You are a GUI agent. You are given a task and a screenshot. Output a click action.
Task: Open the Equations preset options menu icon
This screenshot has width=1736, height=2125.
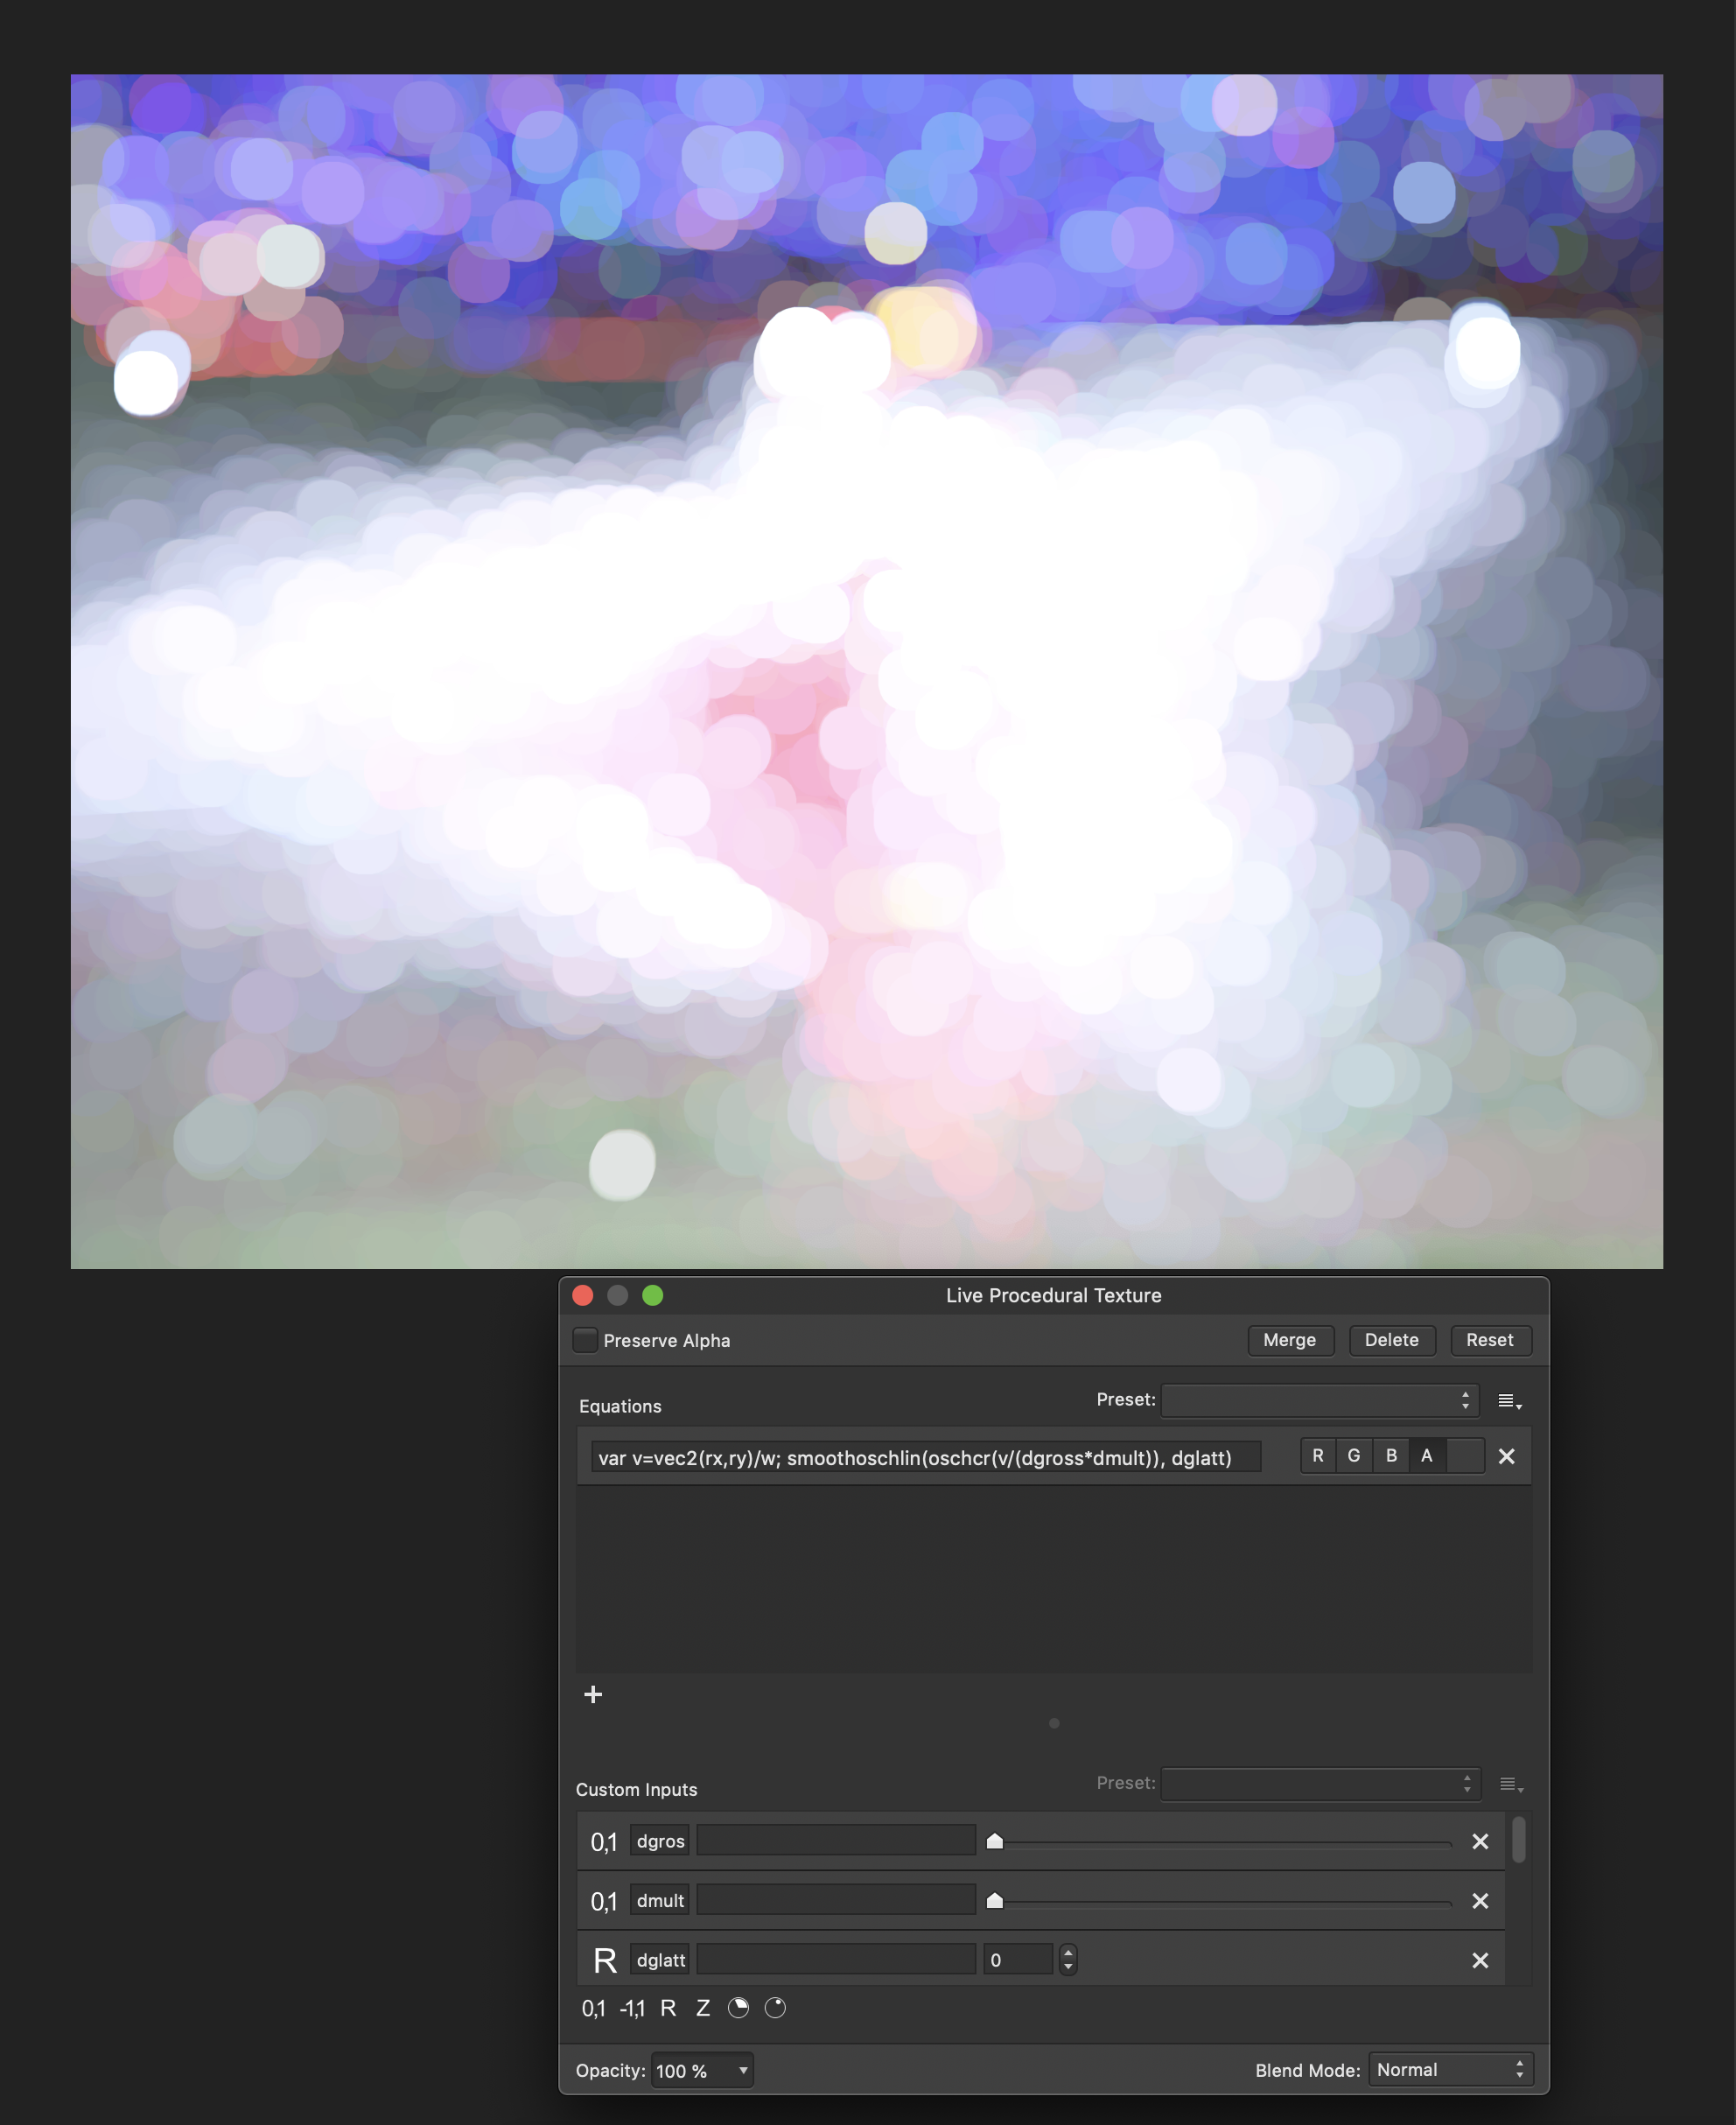[1510, 1402]
